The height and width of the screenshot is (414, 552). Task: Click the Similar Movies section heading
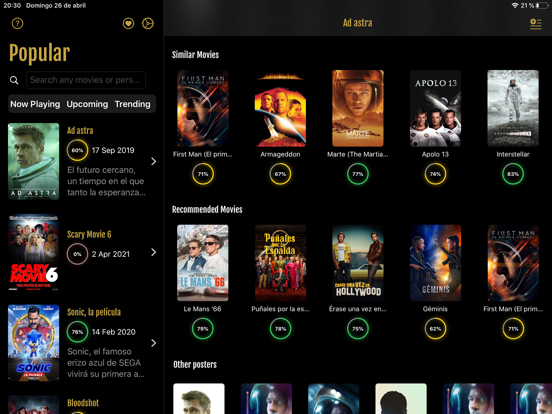point(195,55)
